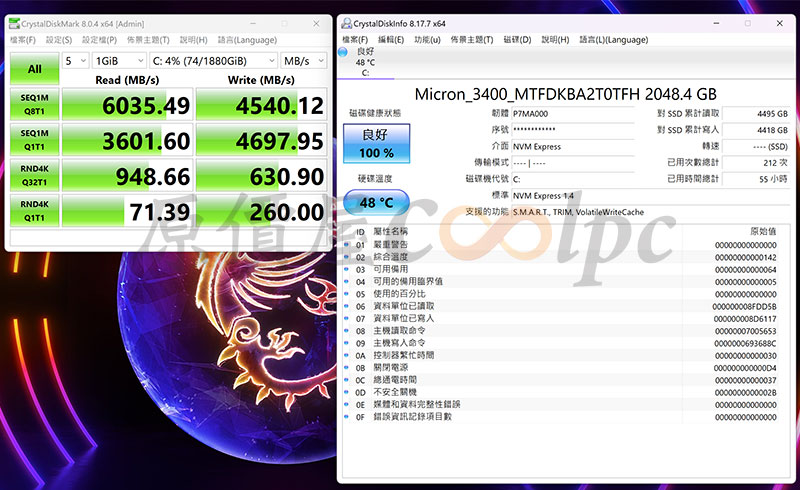Click the interface field NVM Express

[x=572, y=146]
